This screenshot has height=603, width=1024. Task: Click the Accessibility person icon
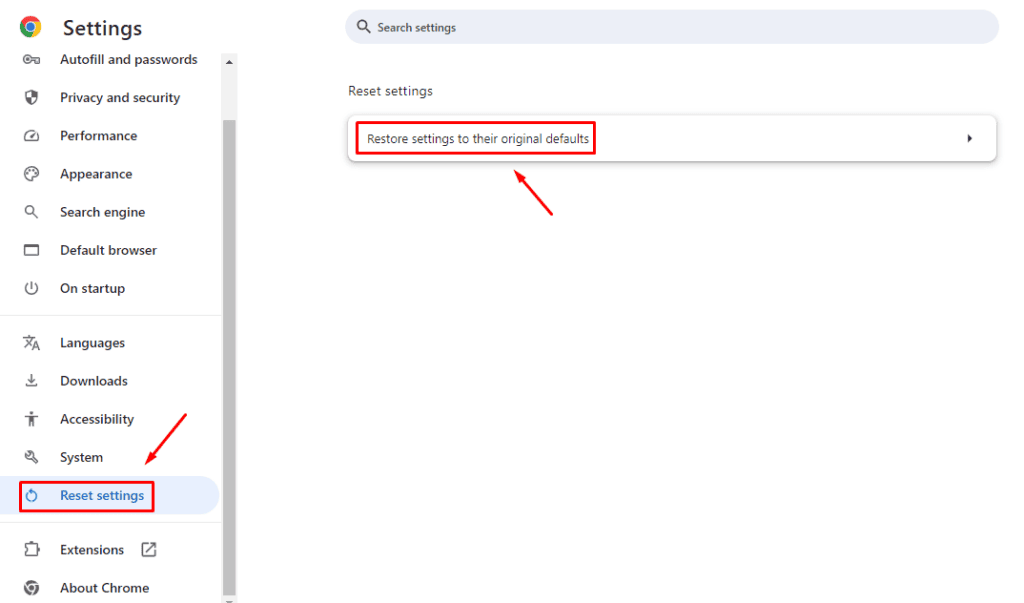coord(31,419)
